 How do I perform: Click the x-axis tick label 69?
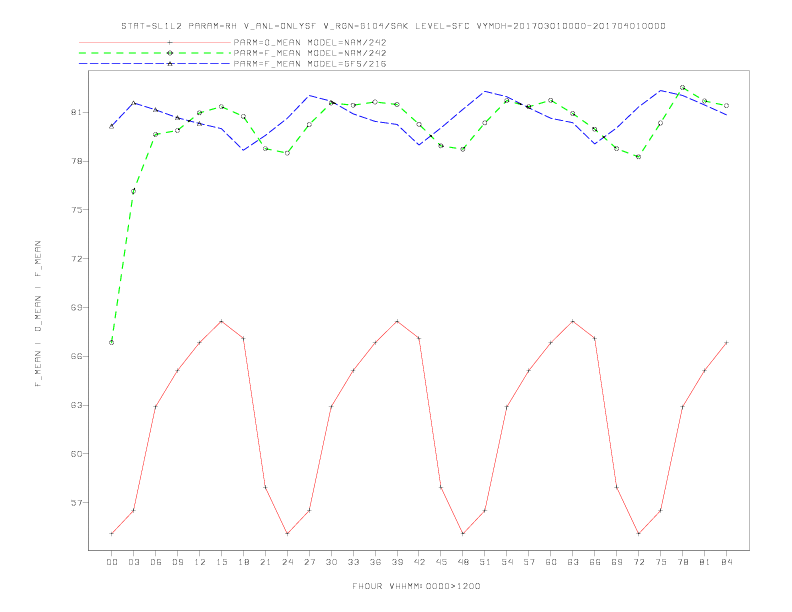tap(617, 562)
